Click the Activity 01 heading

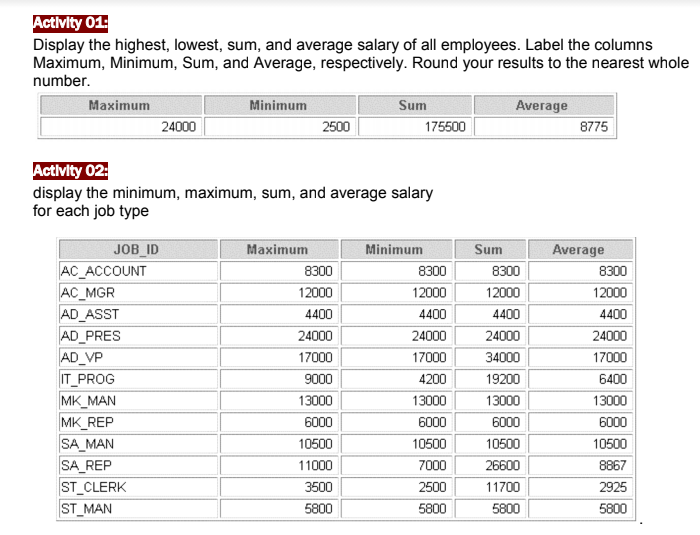pyautogui.click(x=70, y=23)
